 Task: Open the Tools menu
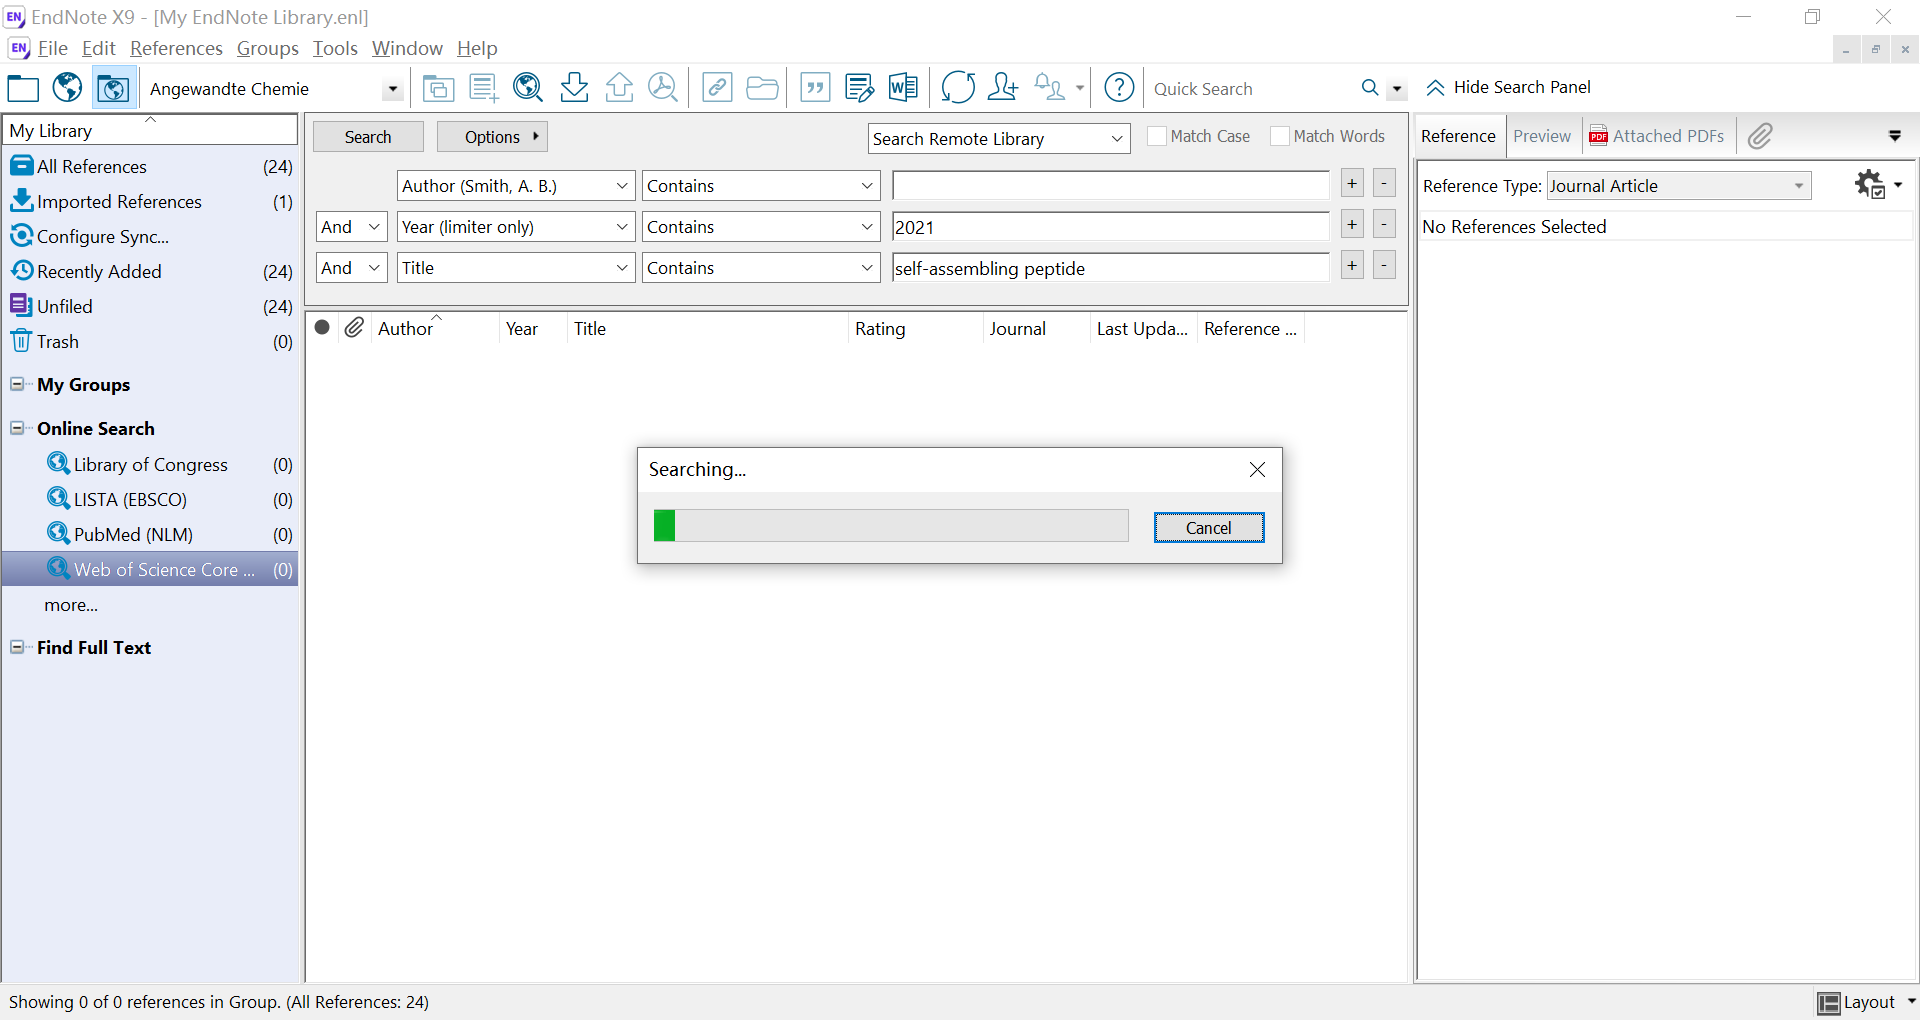tap(335, 48)
